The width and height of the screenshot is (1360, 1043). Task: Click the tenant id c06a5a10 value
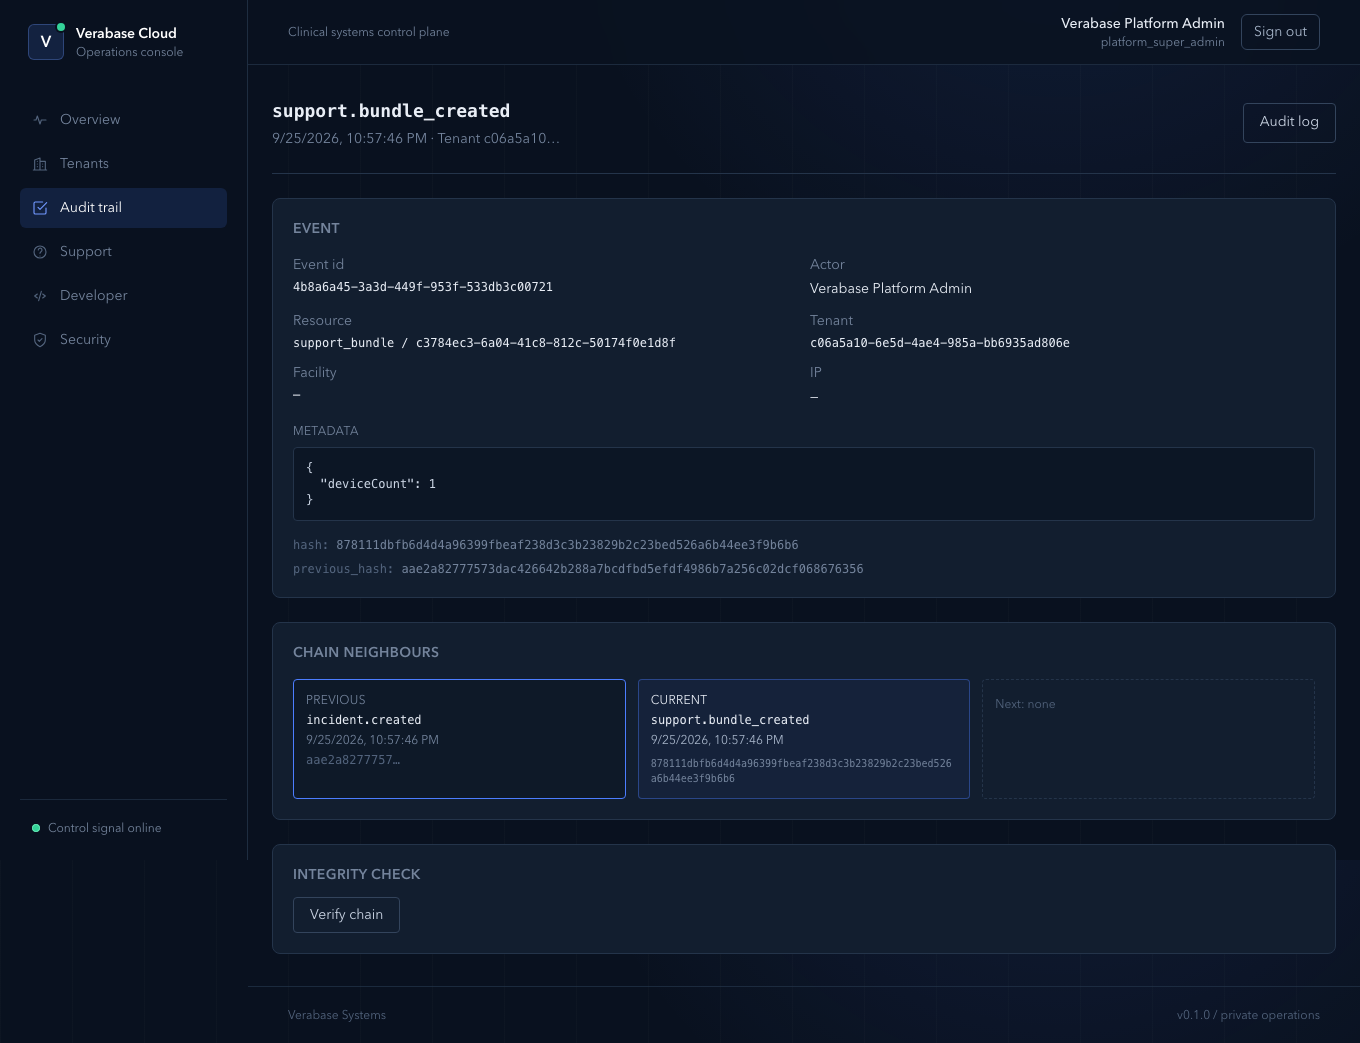click(940, 343)
